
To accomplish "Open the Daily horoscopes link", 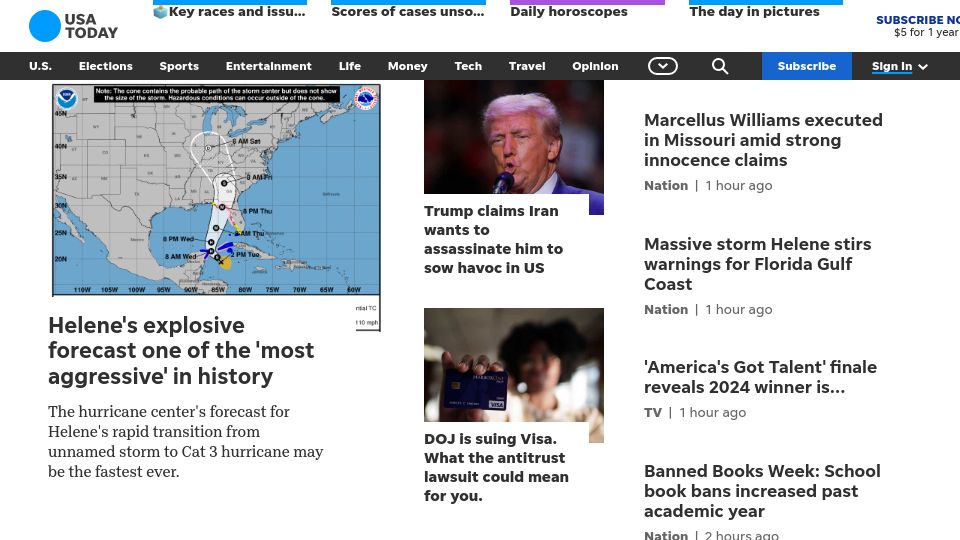I will pos(569,12).
